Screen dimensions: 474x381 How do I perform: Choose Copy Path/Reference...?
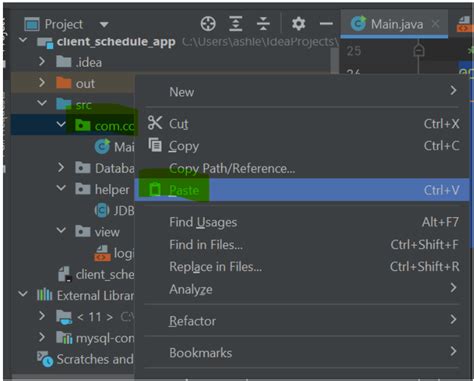302,168
